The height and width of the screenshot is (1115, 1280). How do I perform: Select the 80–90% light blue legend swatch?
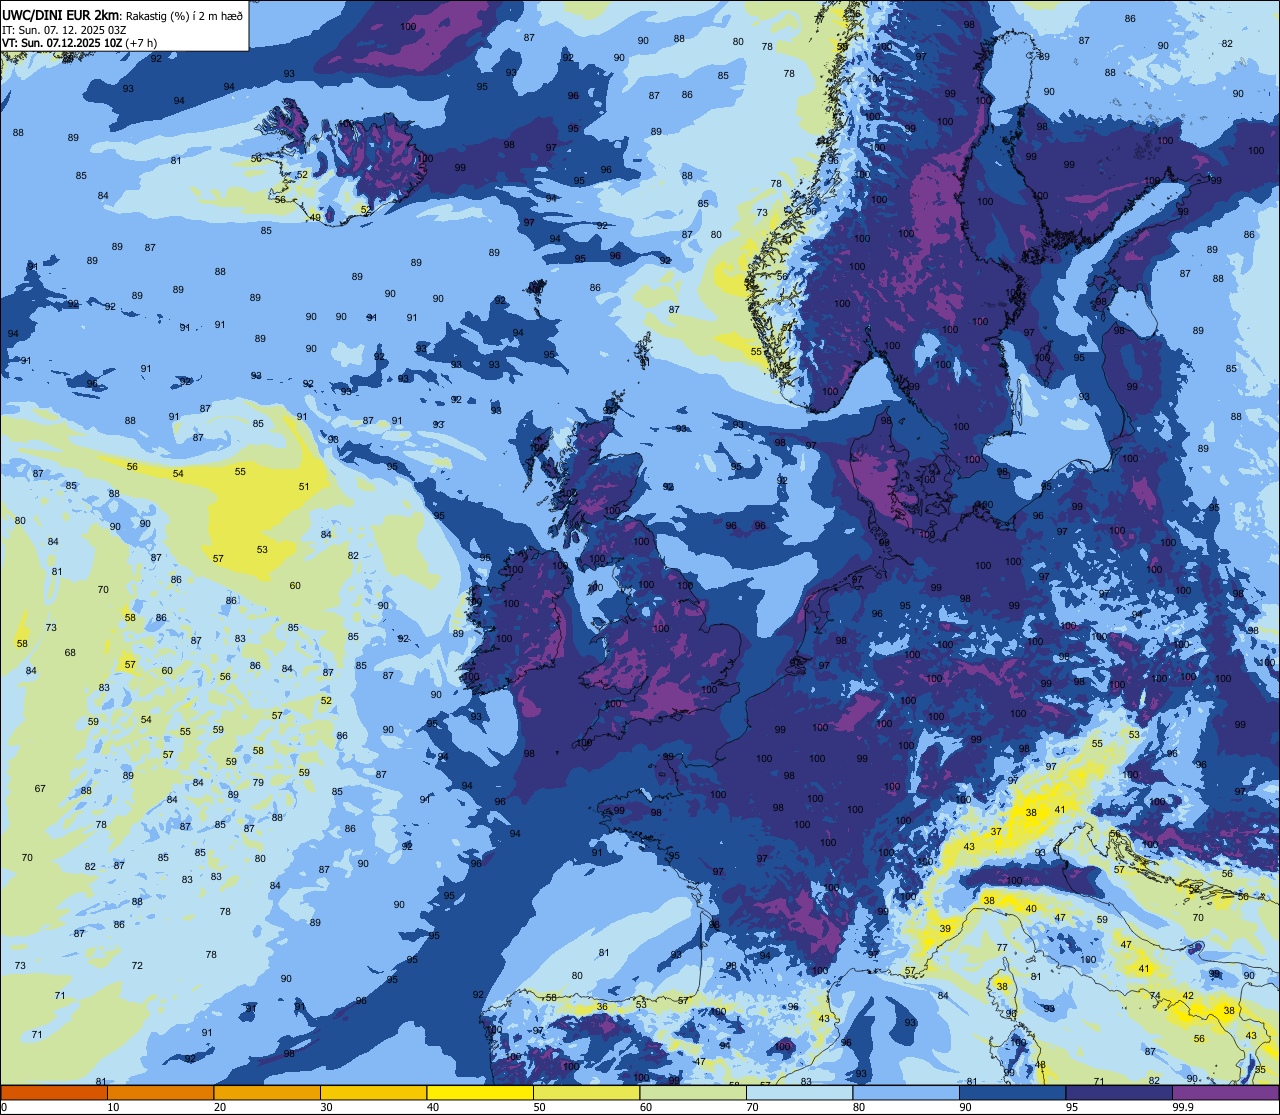pyautogui.click(x=905, y=1092)
